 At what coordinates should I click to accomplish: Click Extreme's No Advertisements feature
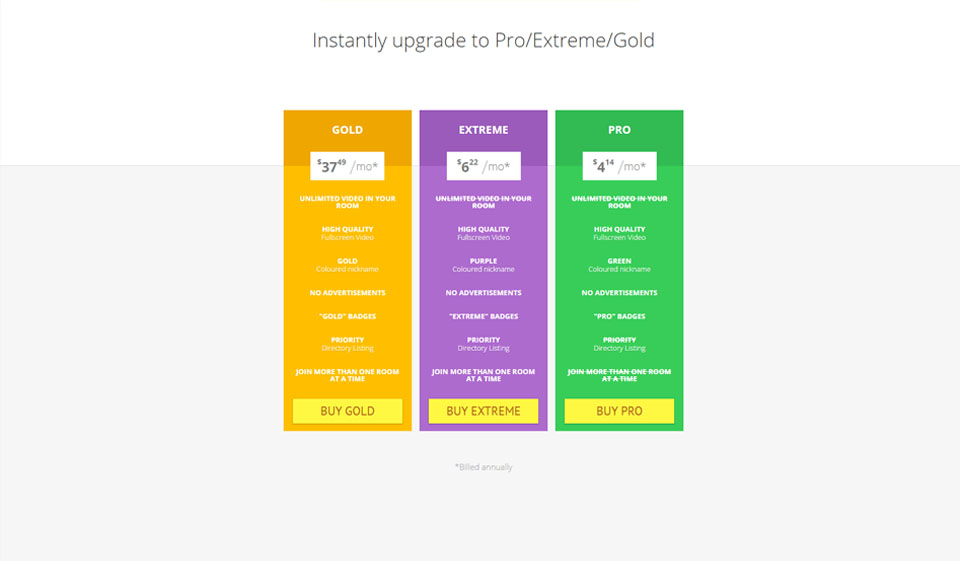click(483, 293)
